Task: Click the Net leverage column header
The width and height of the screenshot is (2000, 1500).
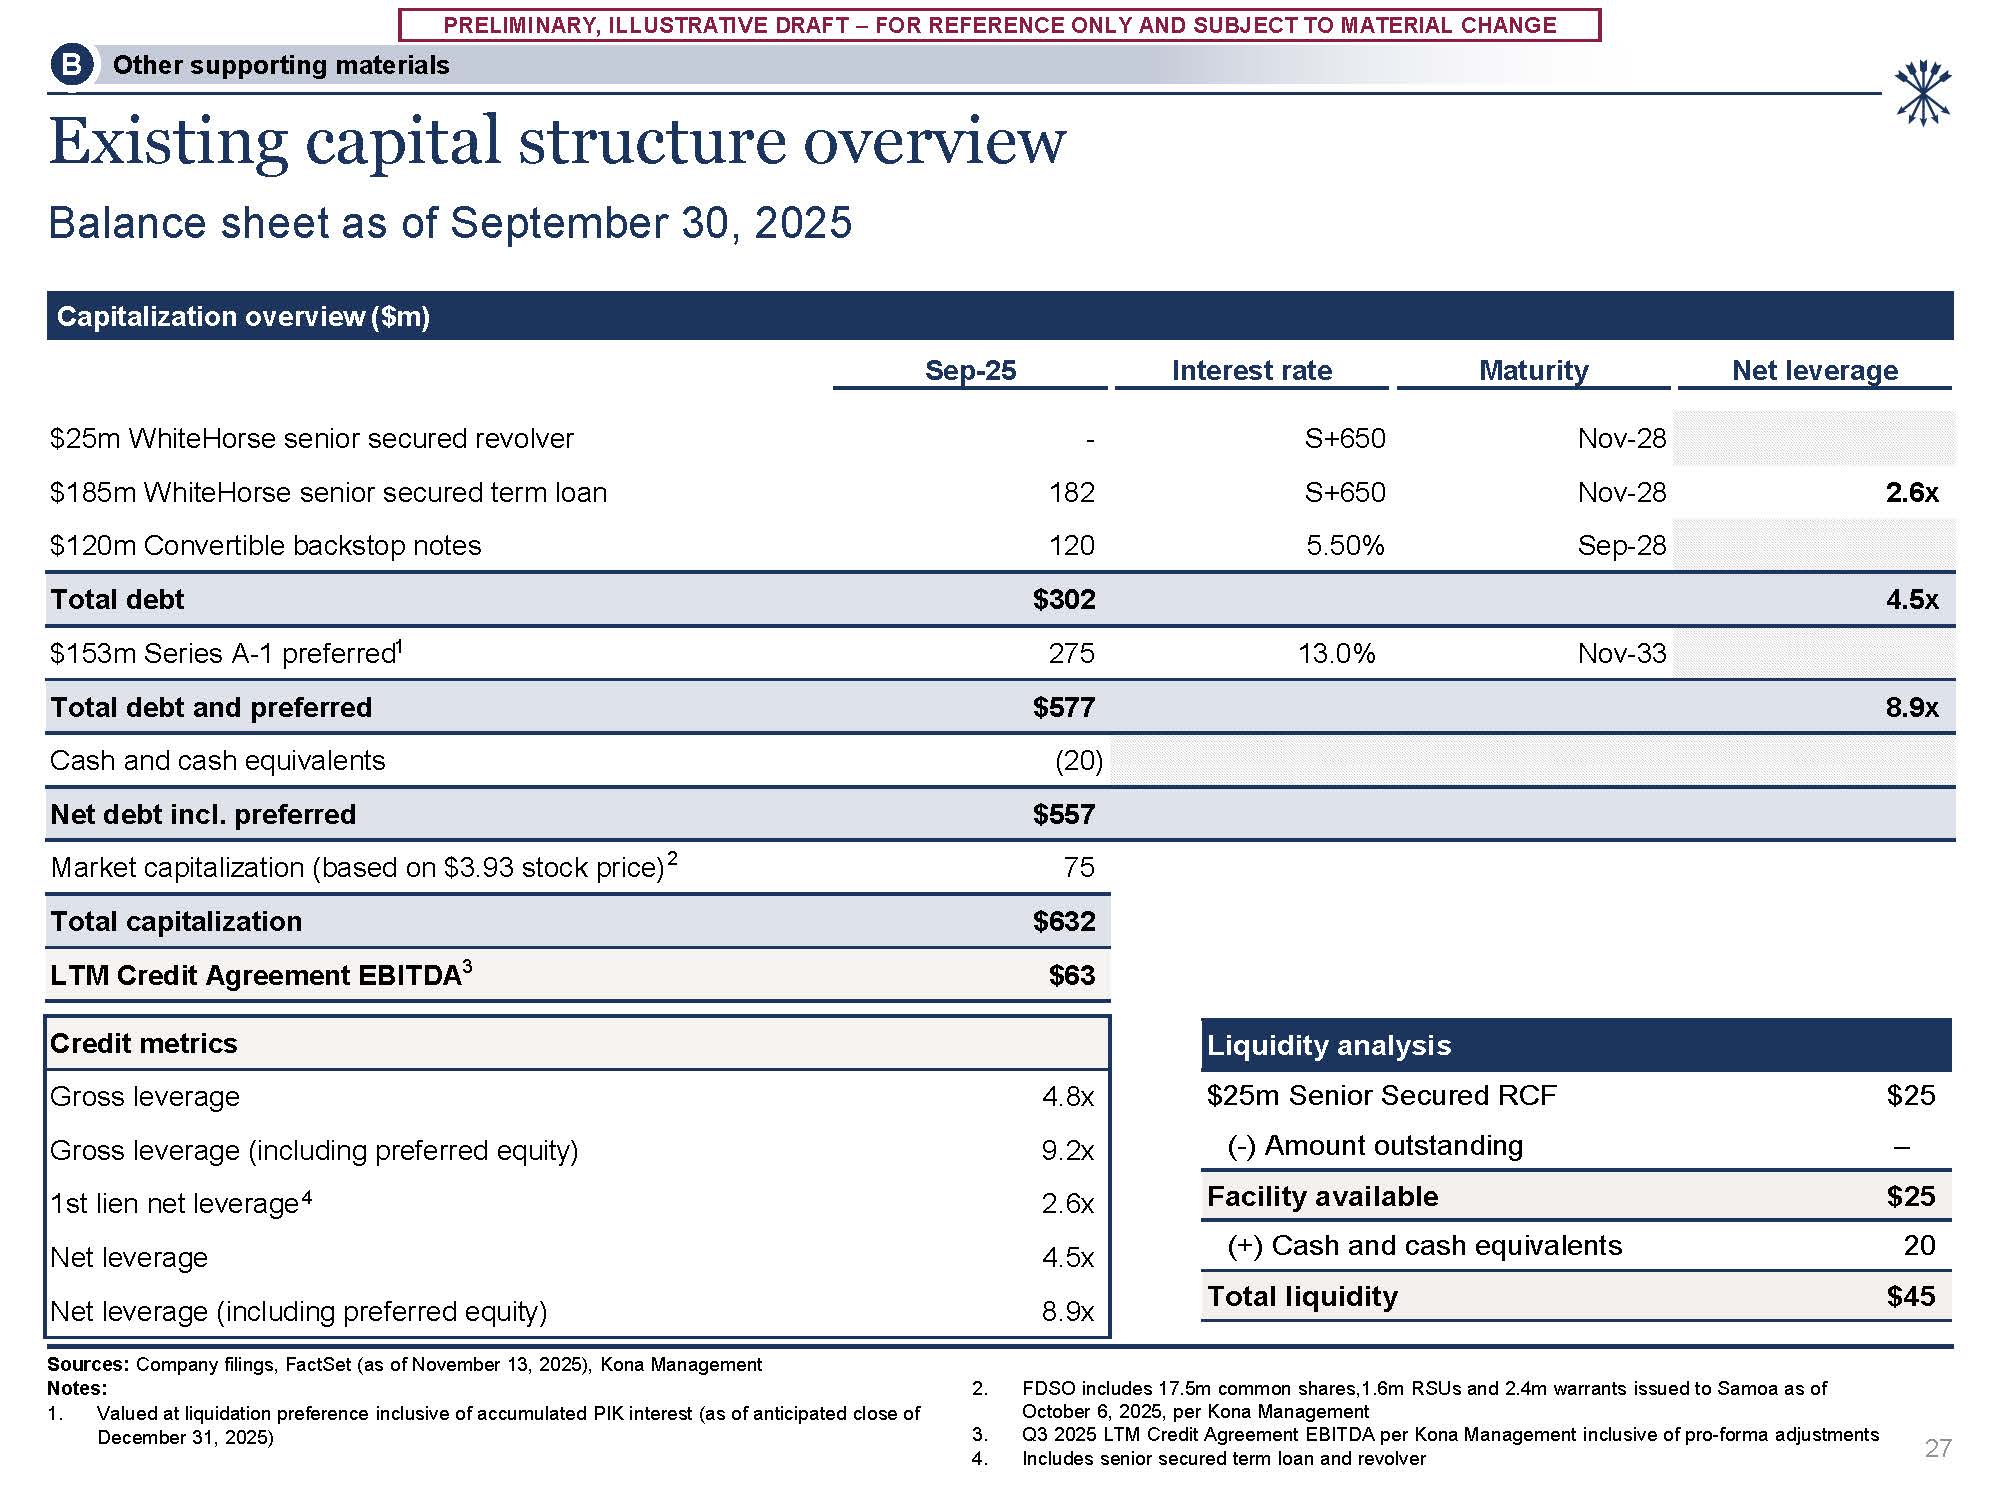Action: pos(1814,371)
